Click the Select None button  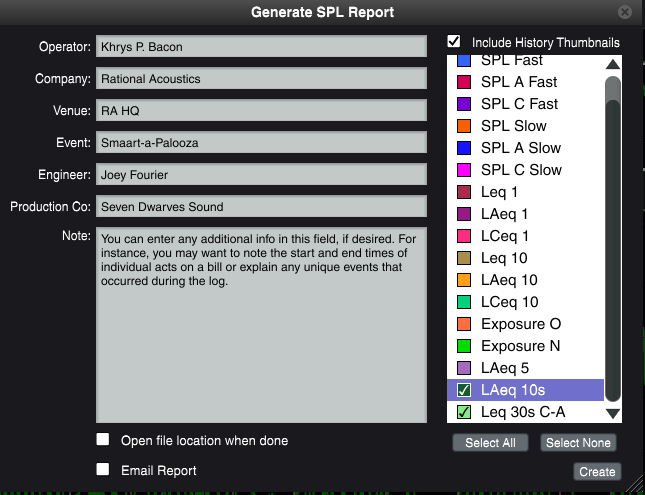[x=578, y=443]
